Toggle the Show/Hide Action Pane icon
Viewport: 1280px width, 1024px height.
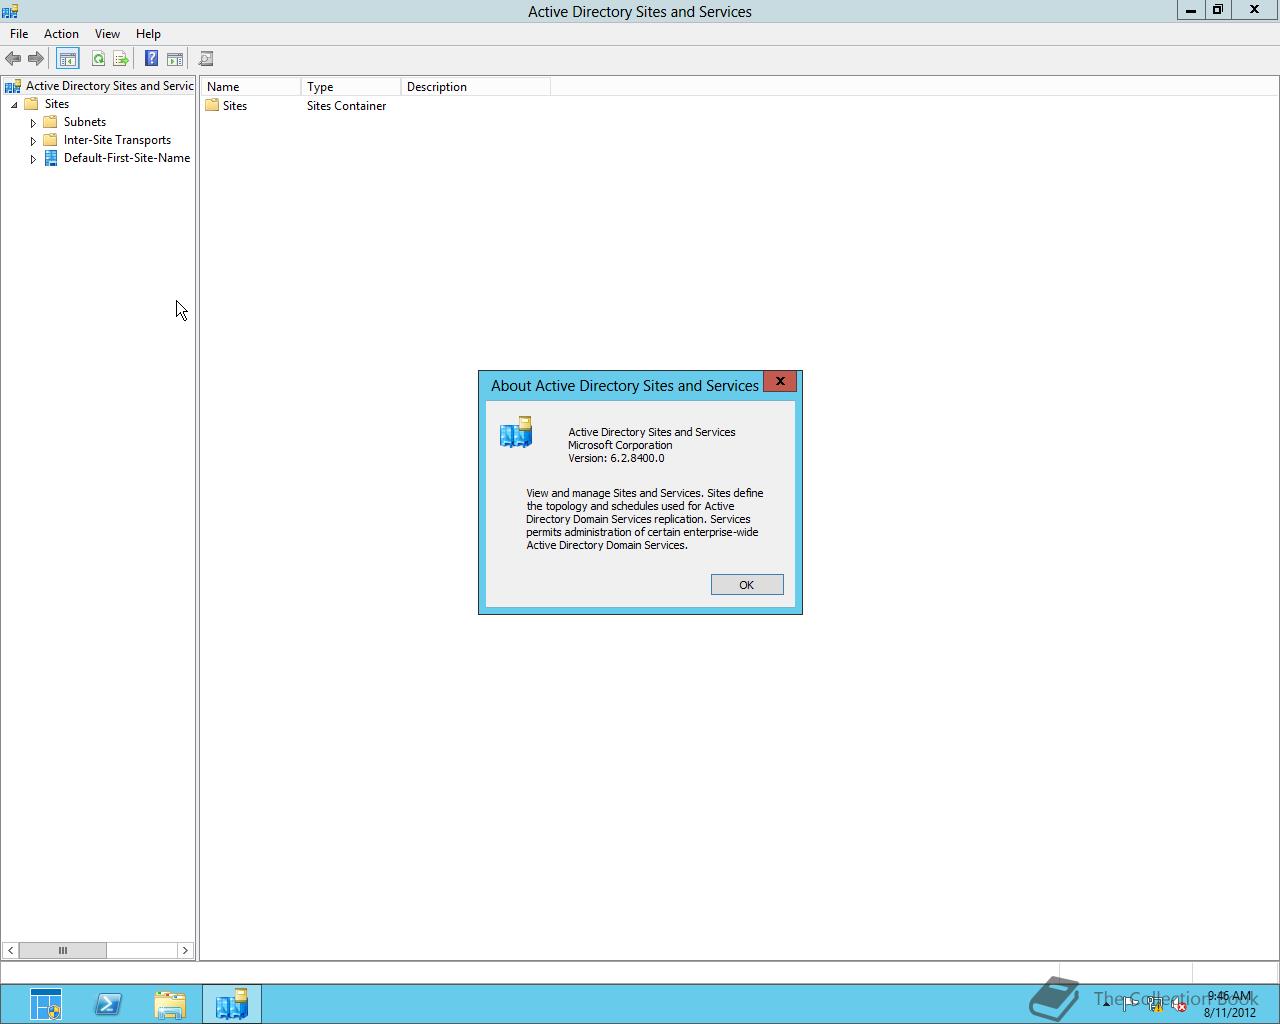tap(175, 59)
